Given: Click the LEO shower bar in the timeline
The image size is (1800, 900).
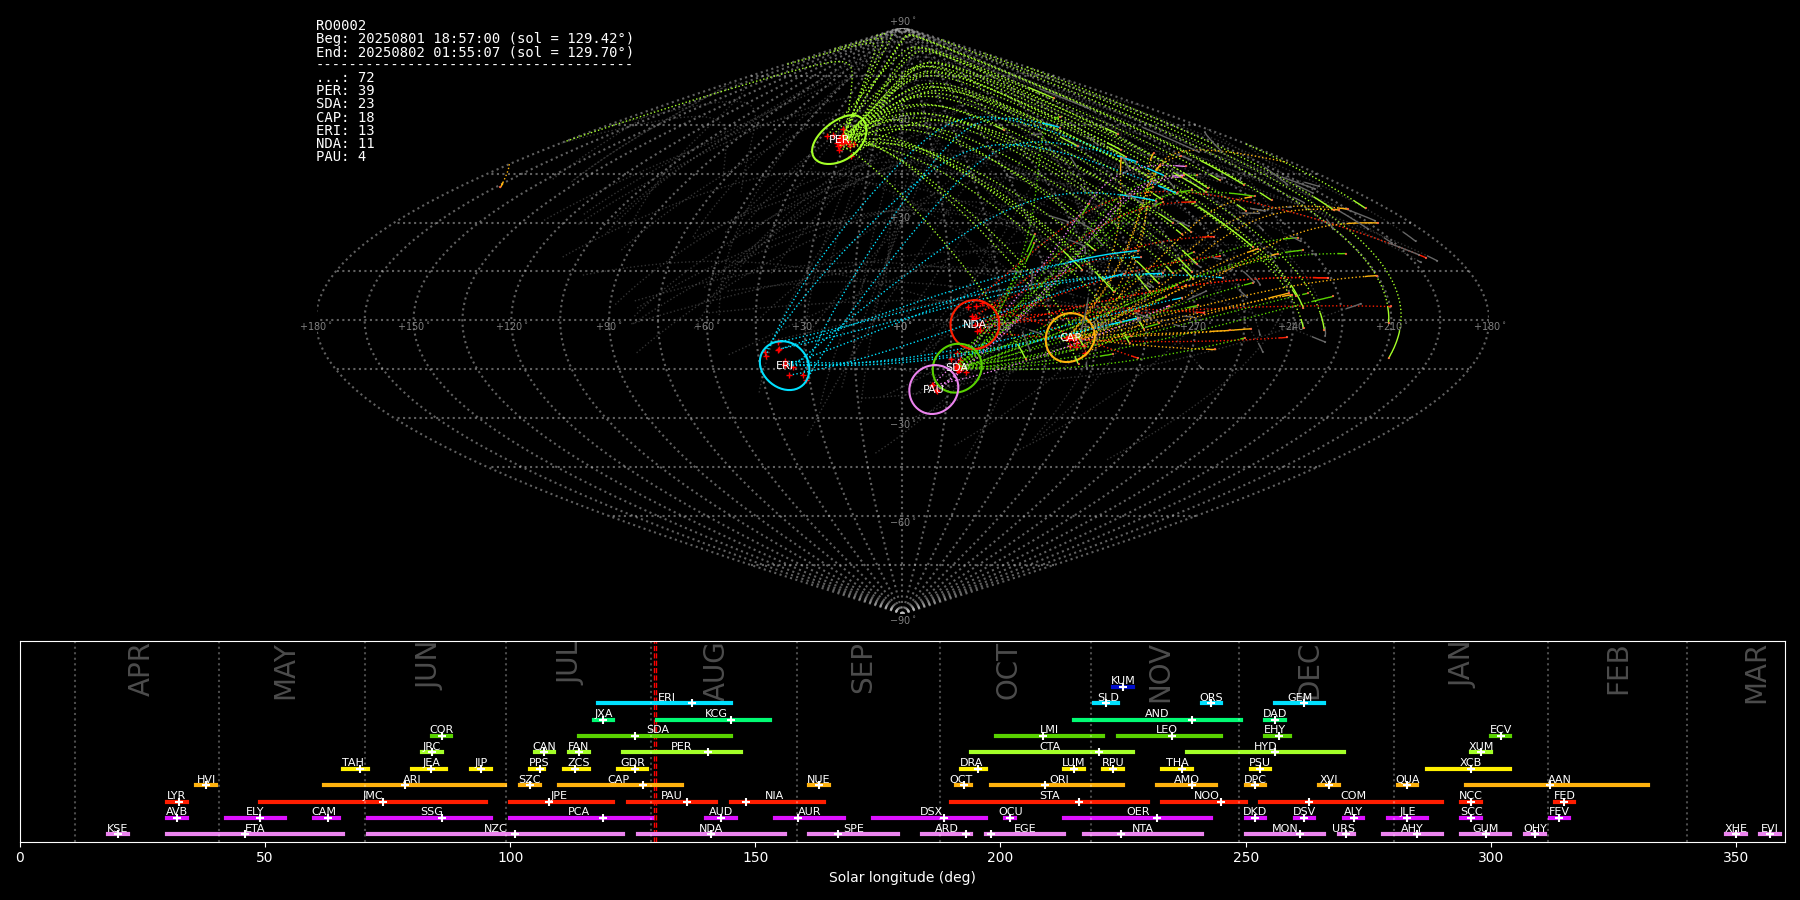Looking at the screenshot, I should [1169, 736].
